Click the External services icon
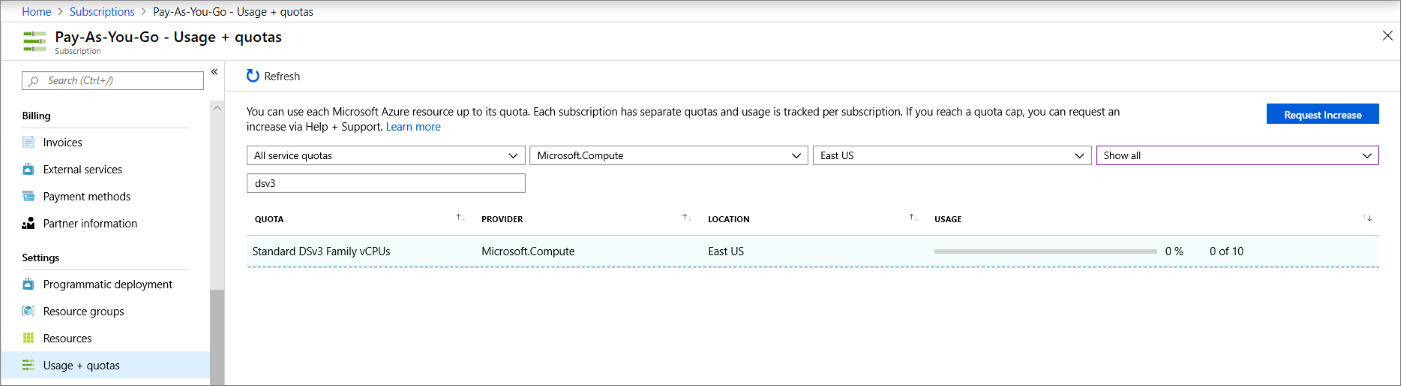The width and height of the screenshot is (1401, 386). coord(28,169)
